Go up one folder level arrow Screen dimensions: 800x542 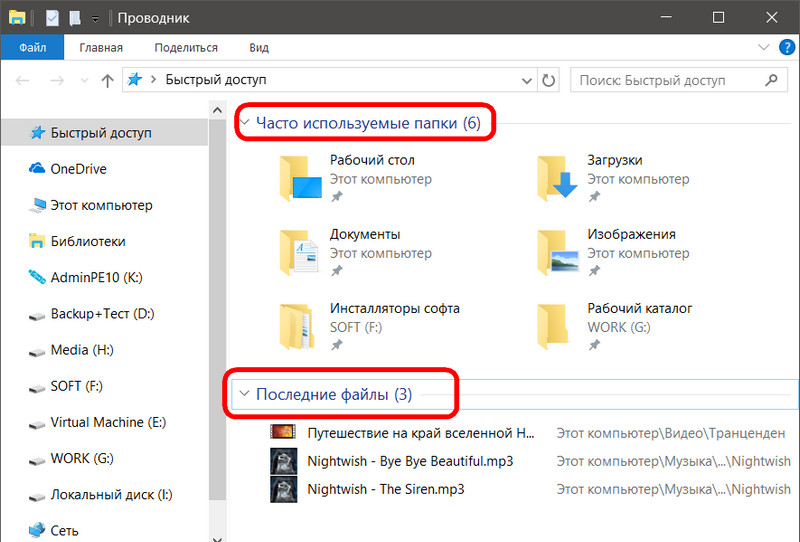point(107,80)
